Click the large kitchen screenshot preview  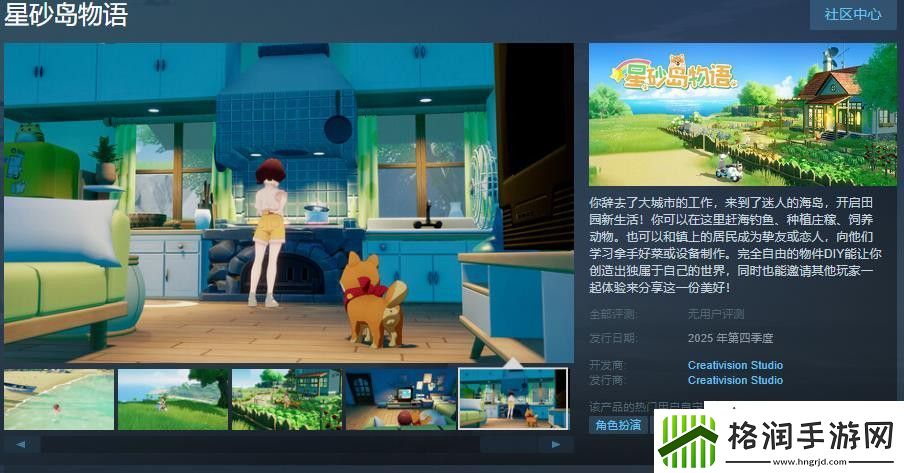[289, 203]
